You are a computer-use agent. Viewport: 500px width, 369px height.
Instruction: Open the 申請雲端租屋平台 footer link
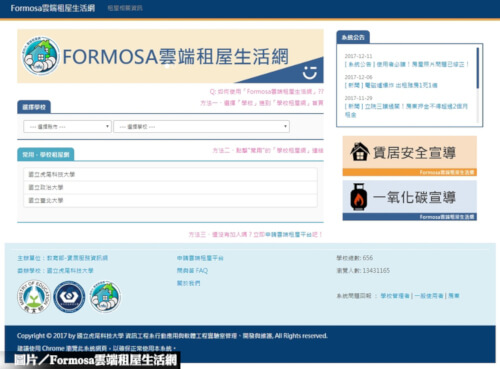(x=200, y=258)
